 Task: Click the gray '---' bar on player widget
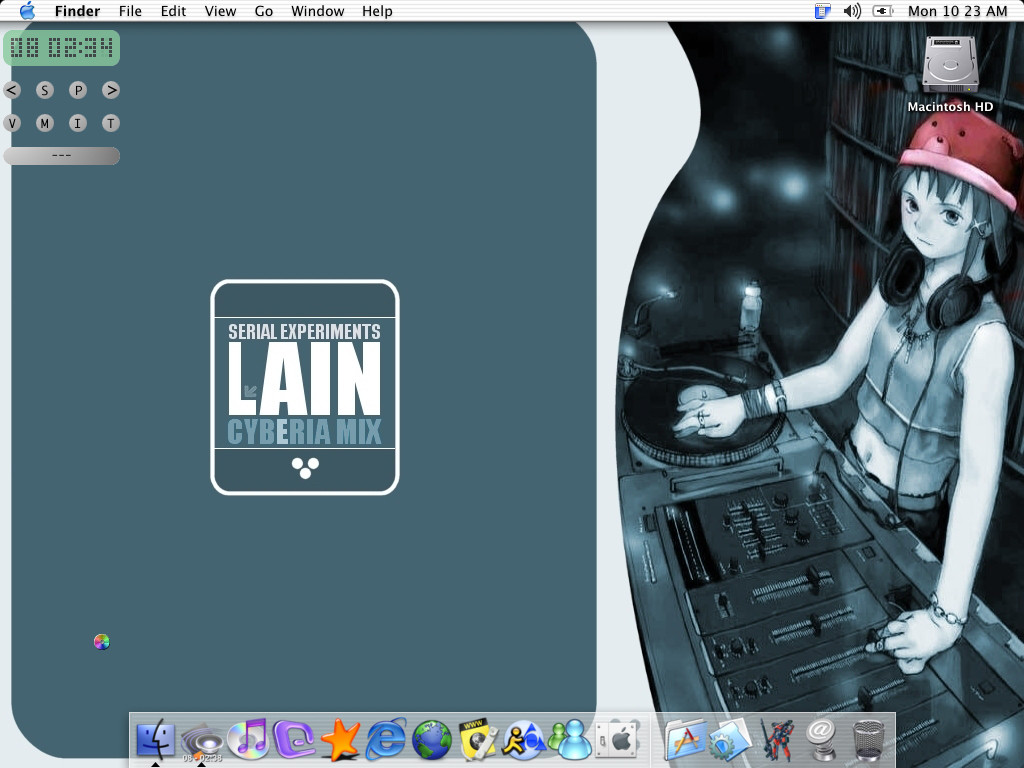coord(61,155)
